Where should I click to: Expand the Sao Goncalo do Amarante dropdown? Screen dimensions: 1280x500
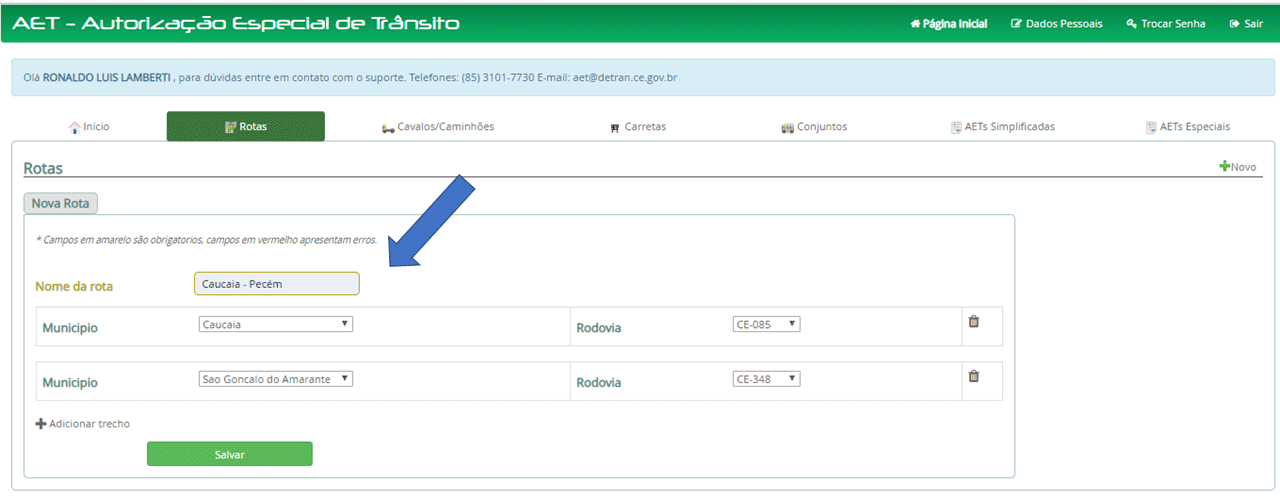[x=276, y=379]
